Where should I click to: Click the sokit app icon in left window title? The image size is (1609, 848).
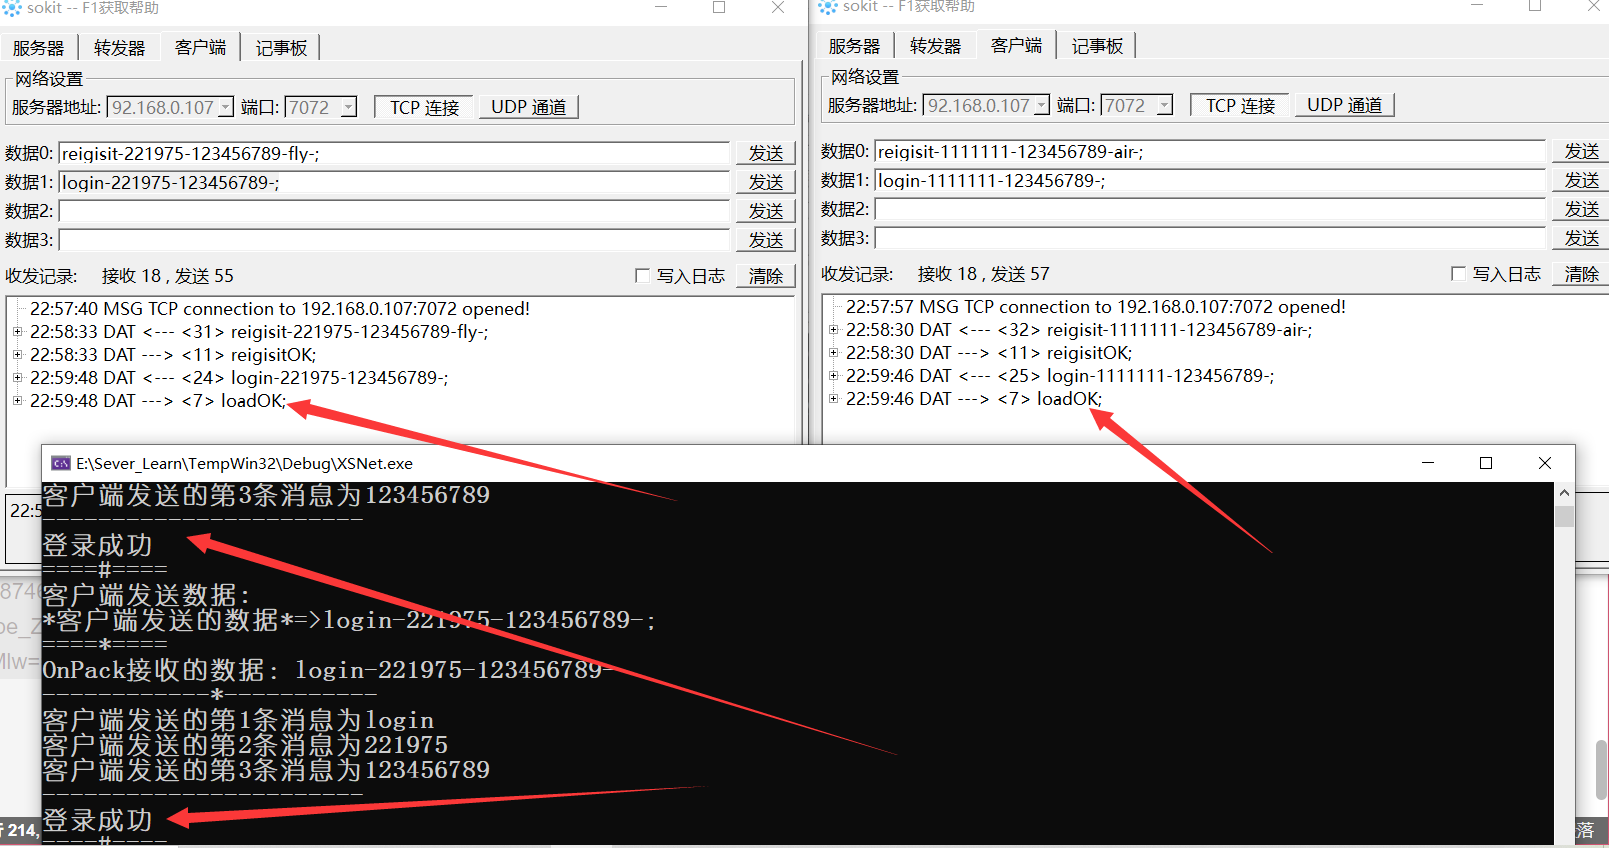(11, 7)
